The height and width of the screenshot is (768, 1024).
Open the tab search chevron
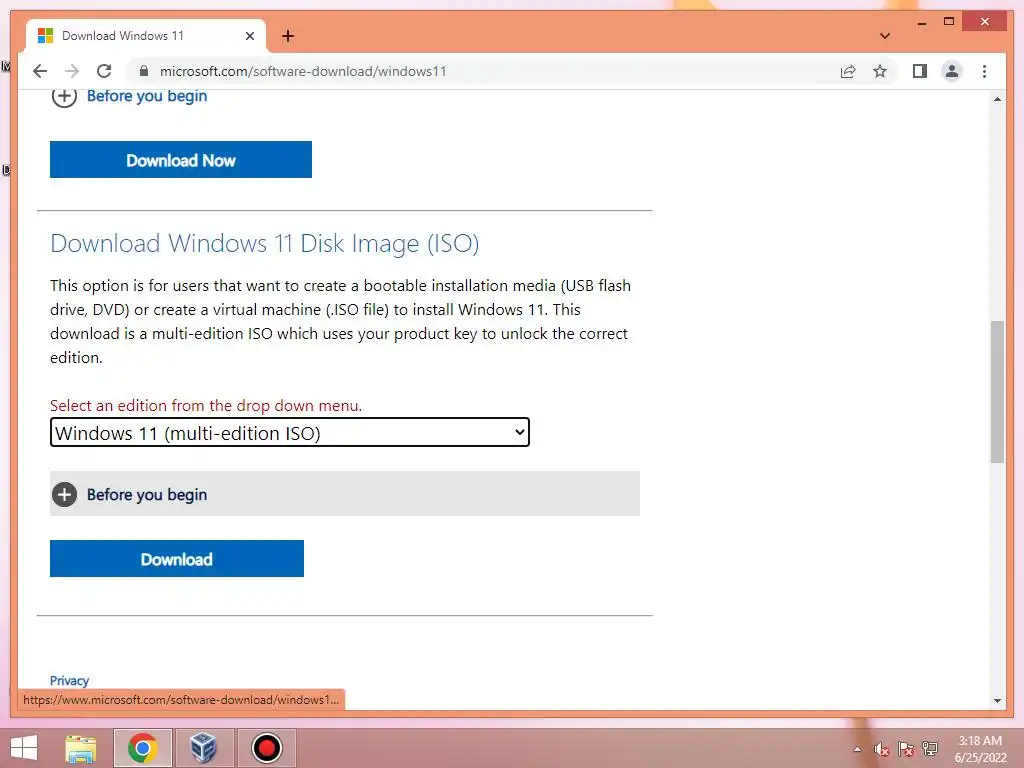coord(884,36)
